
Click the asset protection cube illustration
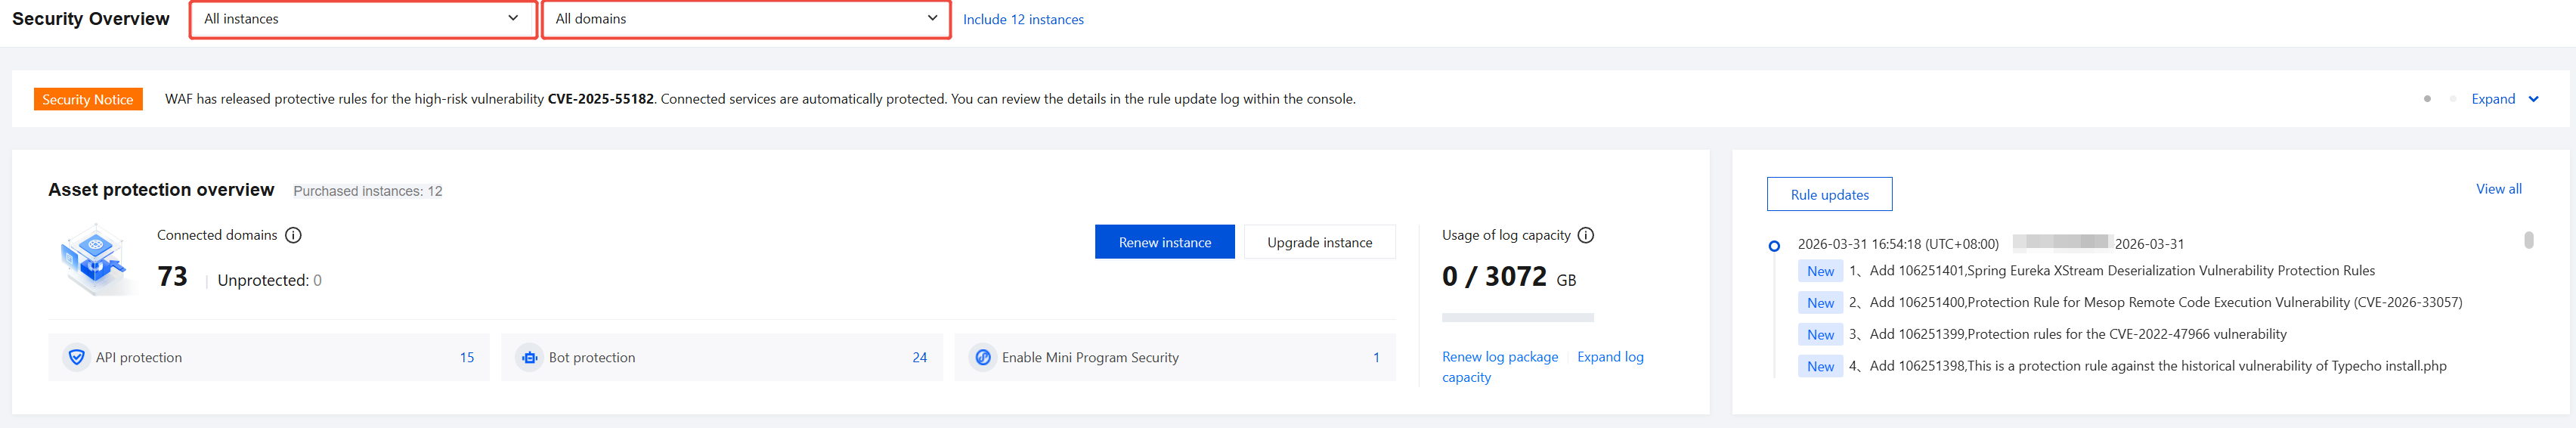click(95, 259)
